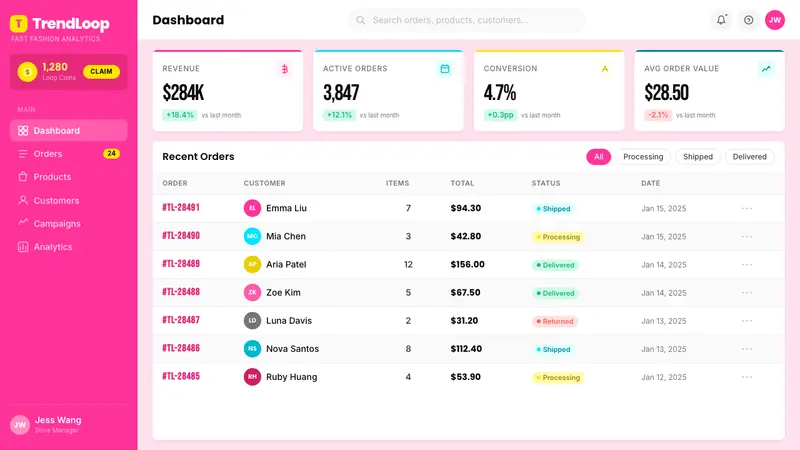
Task: Open order link #TL-28490
Action: pyautogui.click(x=181, y=236)
